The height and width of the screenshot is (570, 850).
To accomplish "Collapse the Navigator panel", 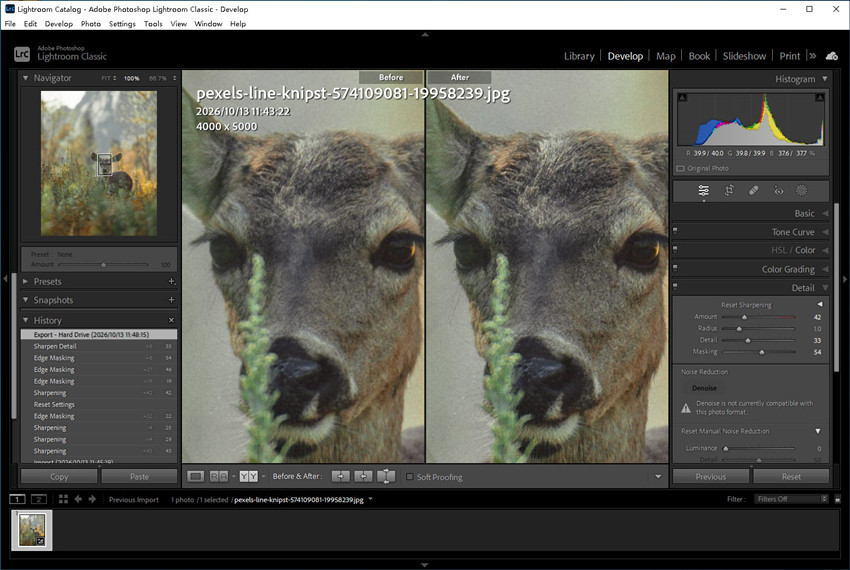I will pyautogui.click(x=25, y=78).
